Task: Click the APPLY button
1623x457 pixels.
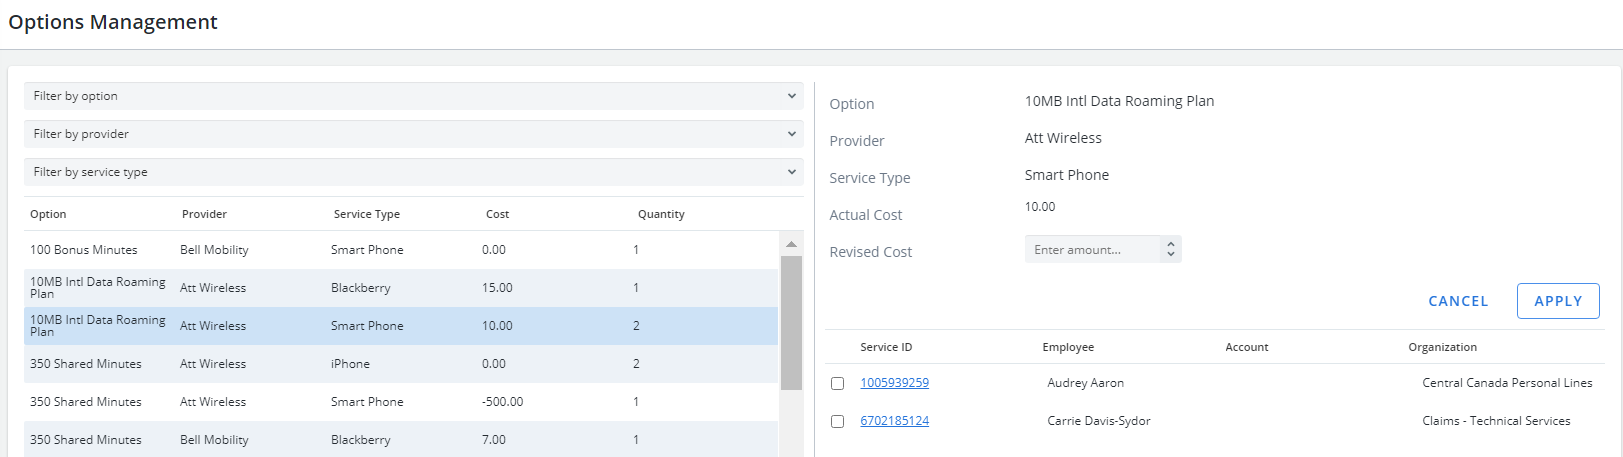Action: click(1558, 301)
